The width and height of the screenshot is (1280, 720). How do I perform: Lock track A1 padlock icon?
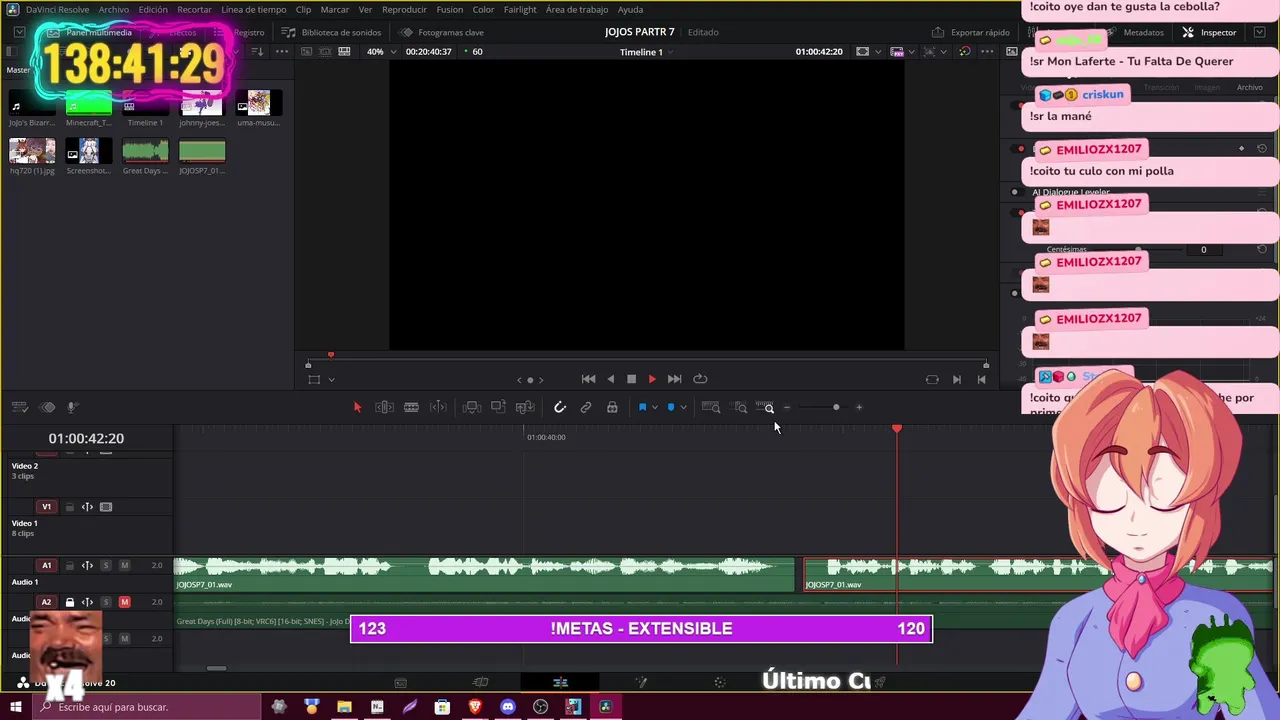tap(70, 566)
